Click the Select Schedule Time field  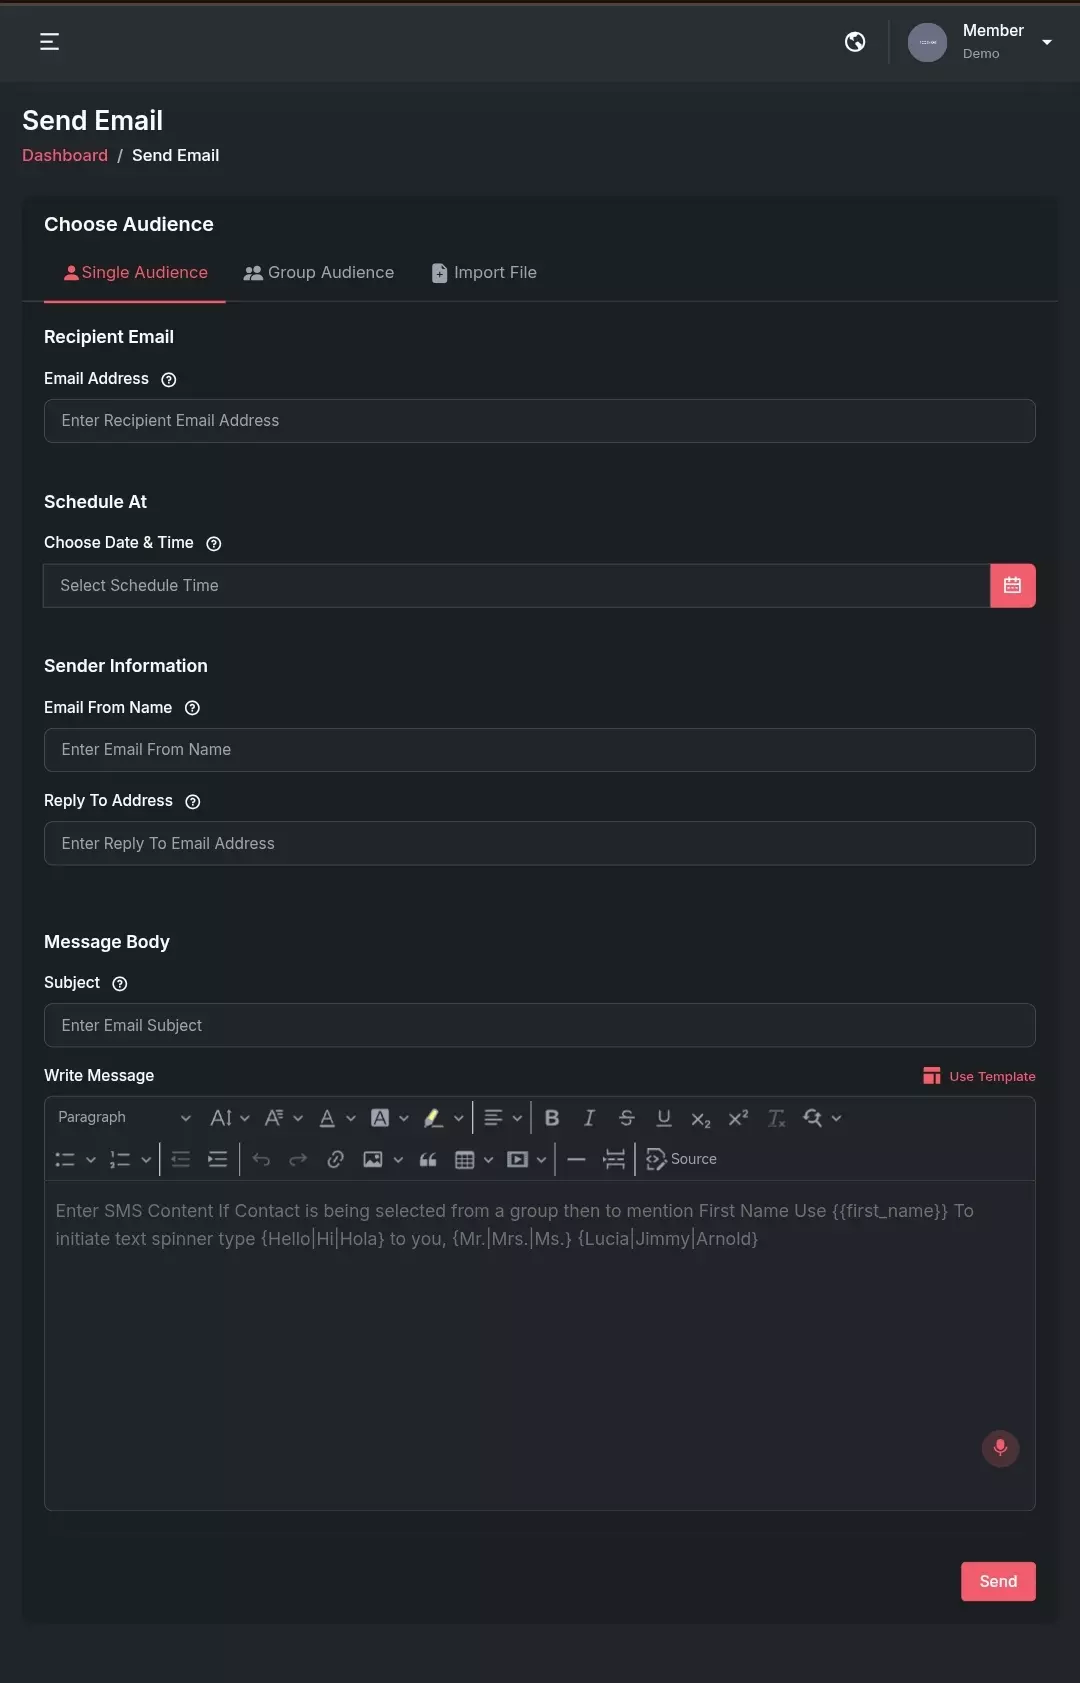click(517, 586)
